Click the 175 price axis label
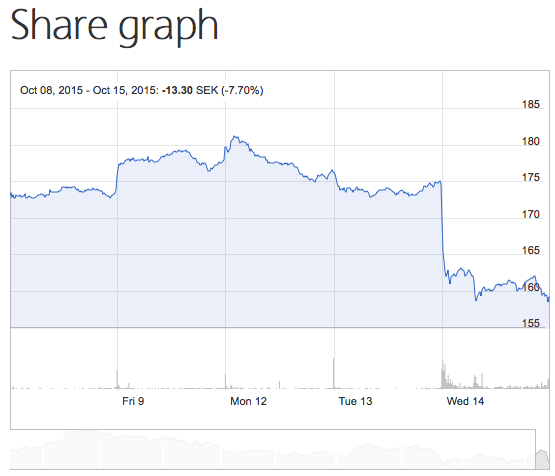The width and height of the screenshot is (555, 476). coord(531,177)
